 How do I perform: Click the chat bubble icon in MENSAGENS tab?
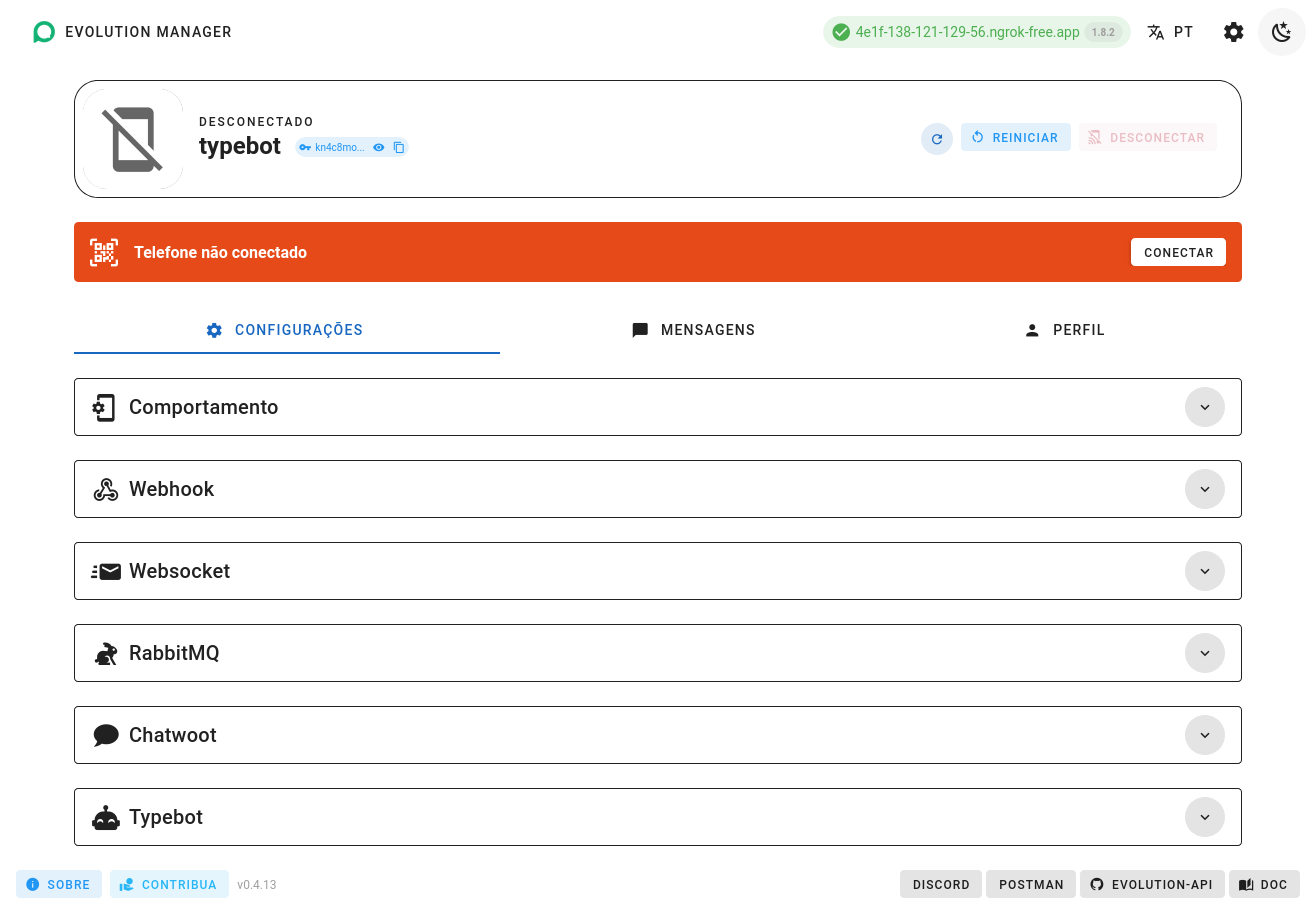point(640,330)
